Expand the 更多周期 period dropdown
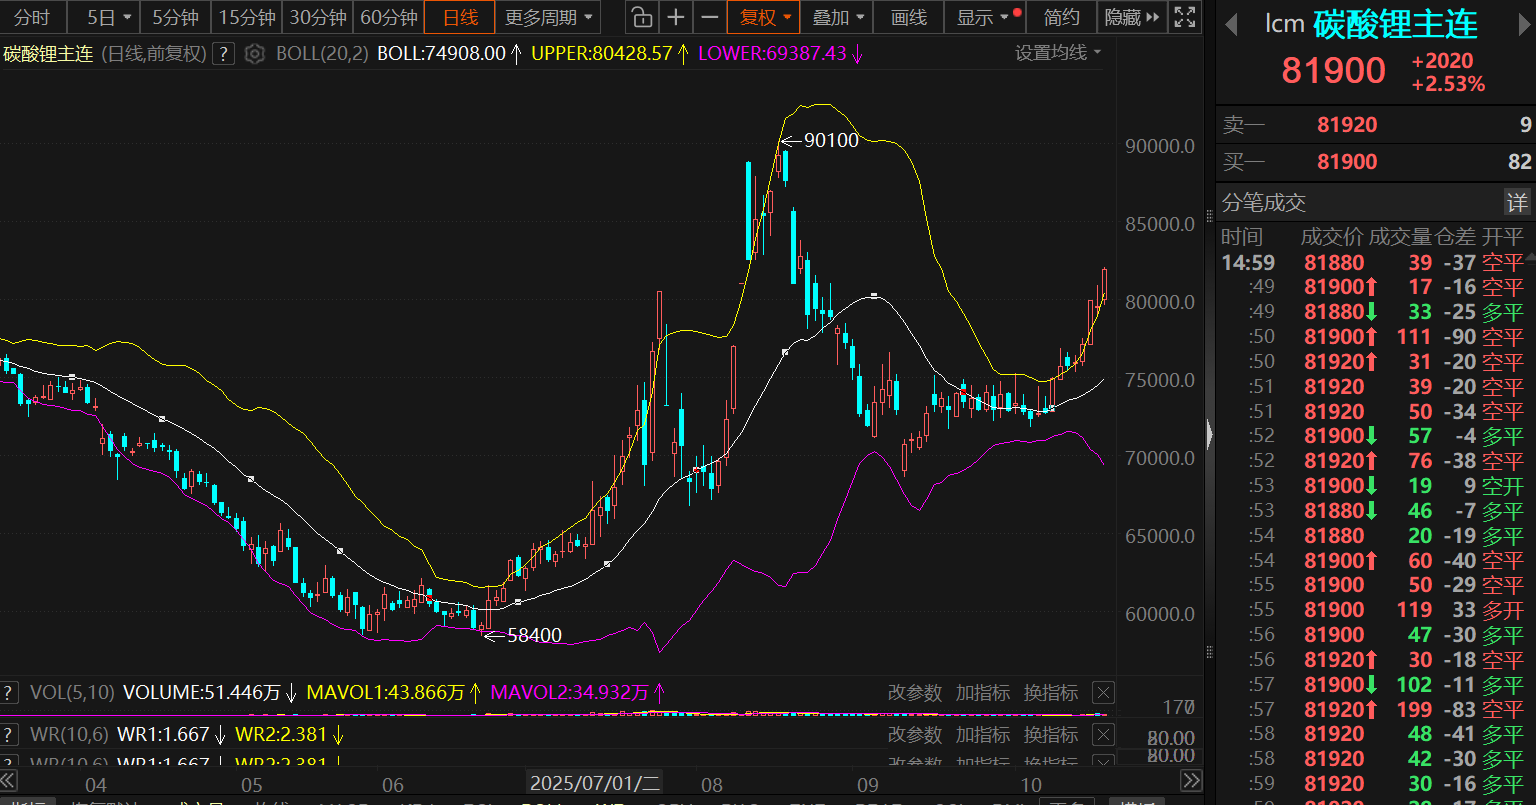 click(x=548, y=17)
